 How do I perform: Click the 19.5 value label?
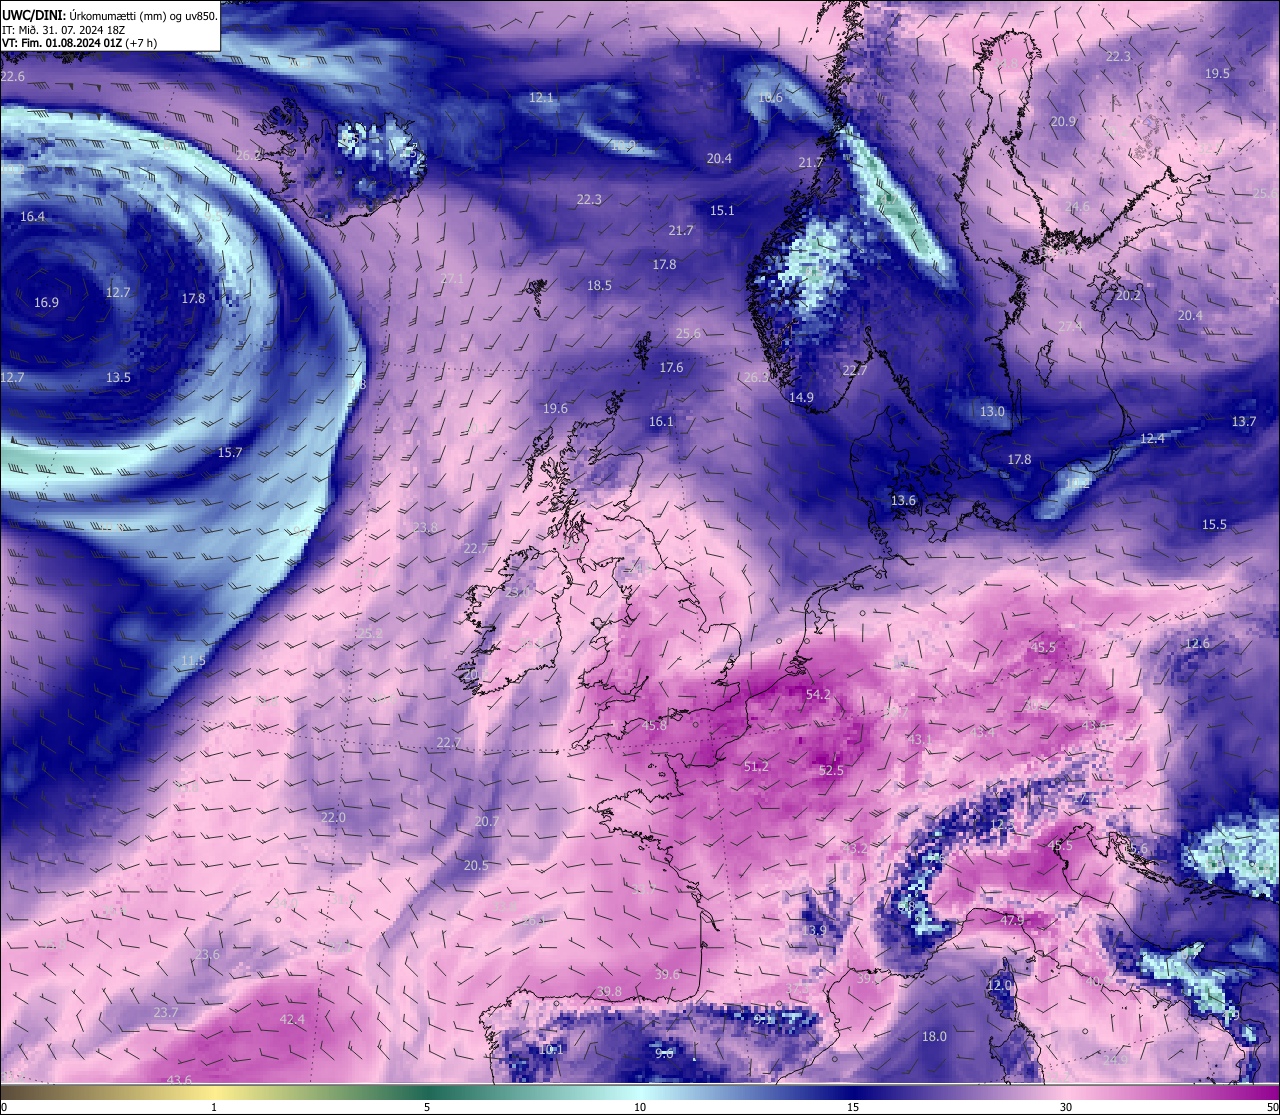(1217, 73)
